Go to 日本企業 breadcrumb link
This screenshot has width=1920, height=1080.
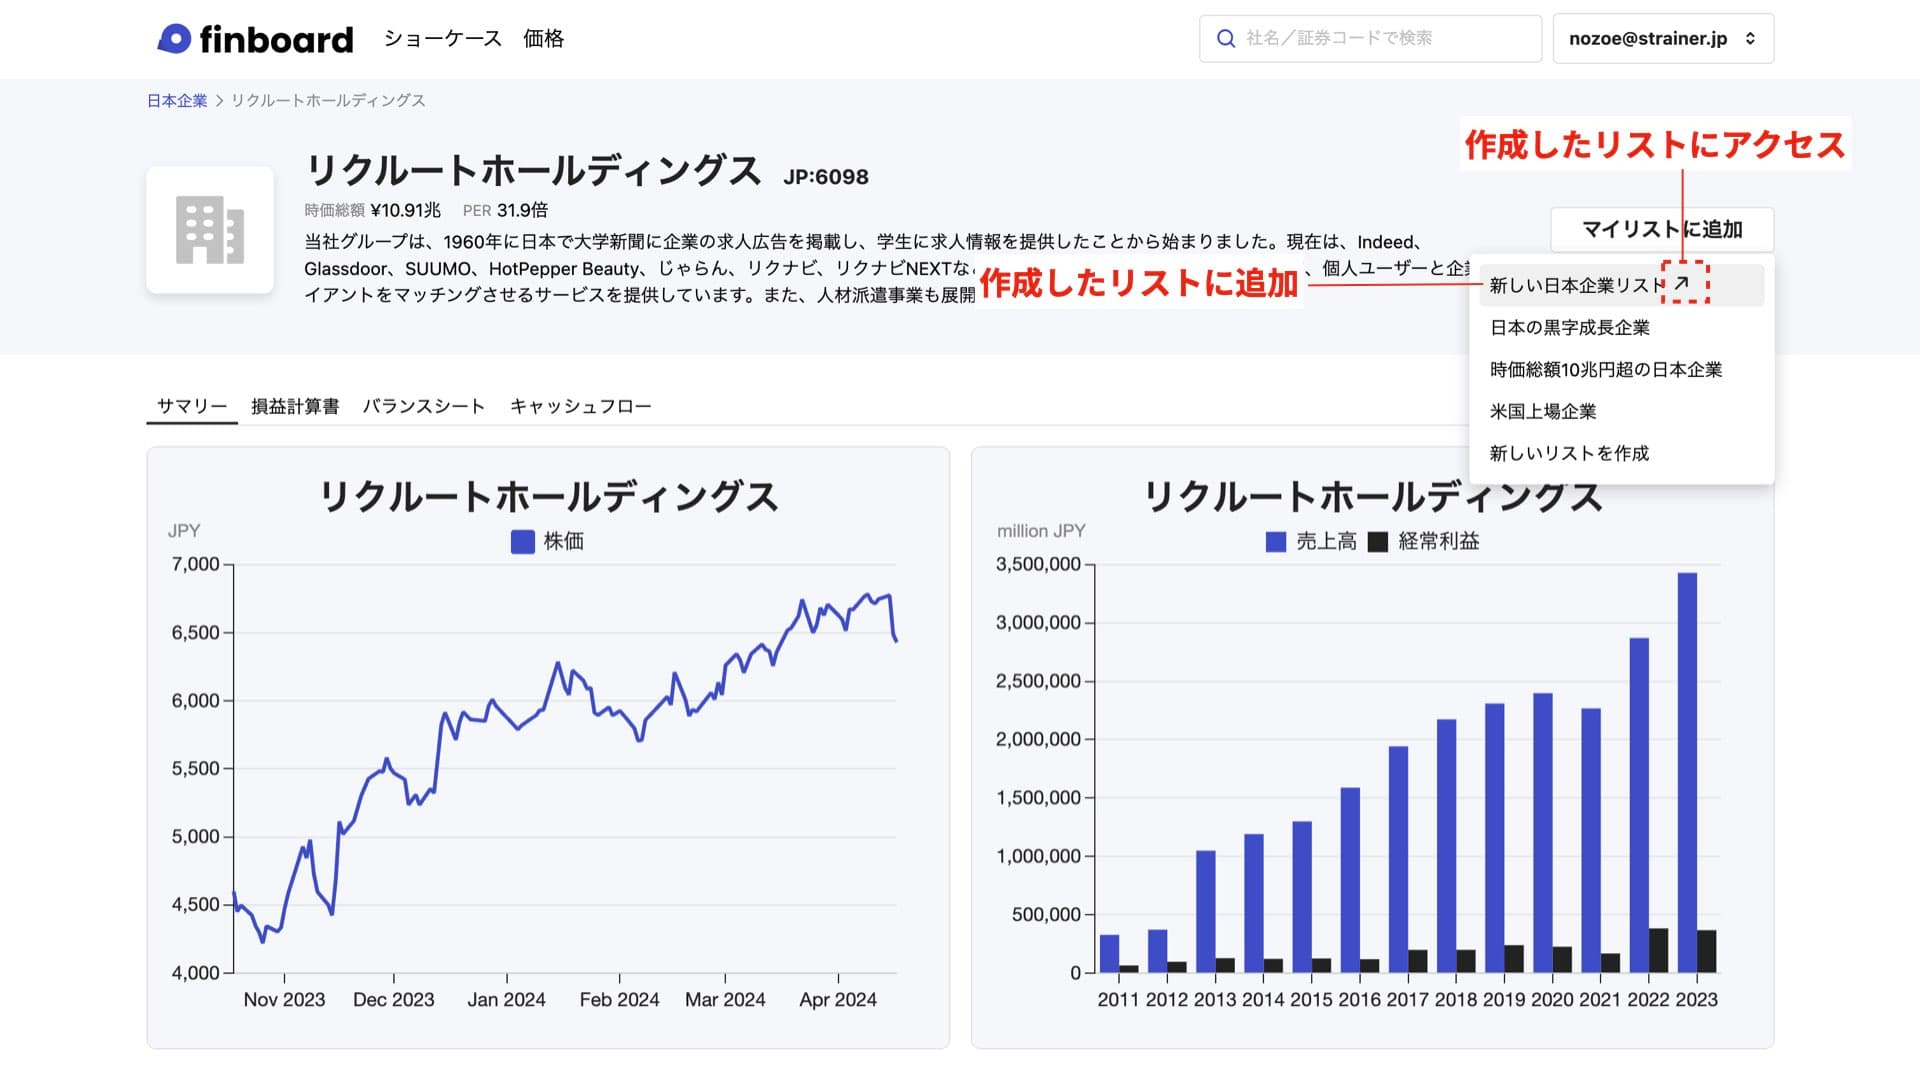(x=177, y=101)
